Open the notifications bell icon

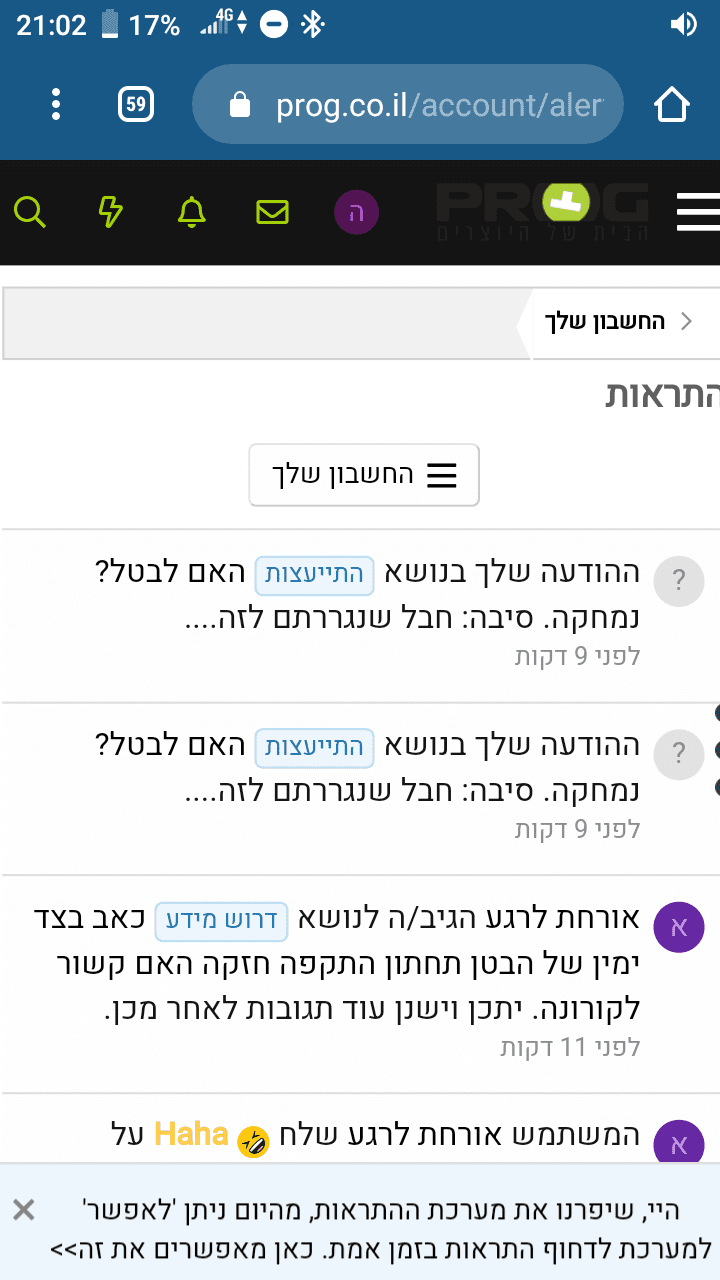(191, 211)
